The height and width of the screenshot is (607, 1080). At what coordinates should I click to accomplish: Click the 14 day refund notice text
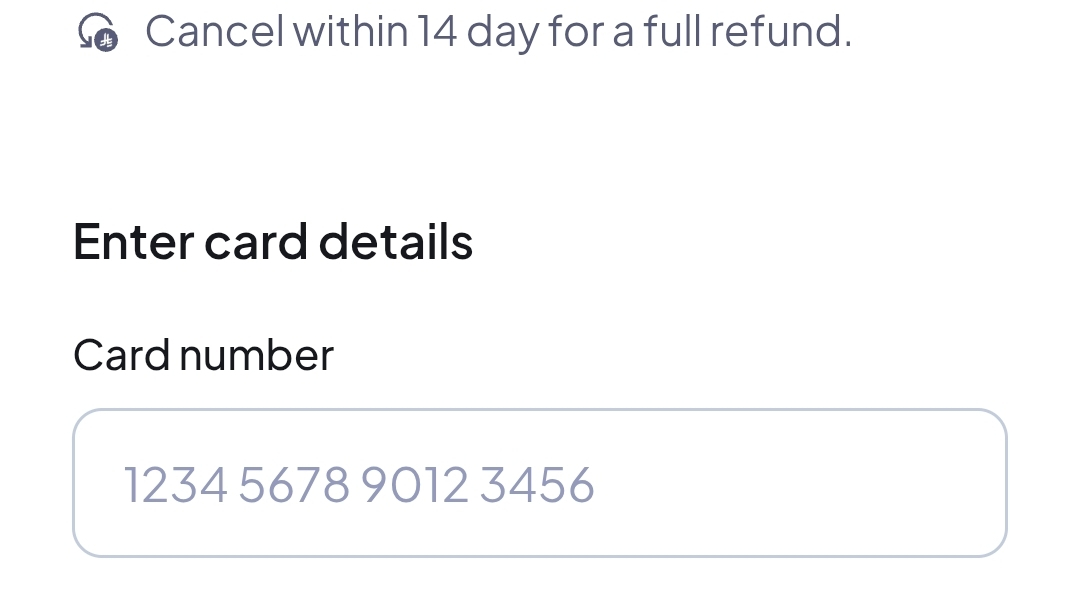pos(498,31)
